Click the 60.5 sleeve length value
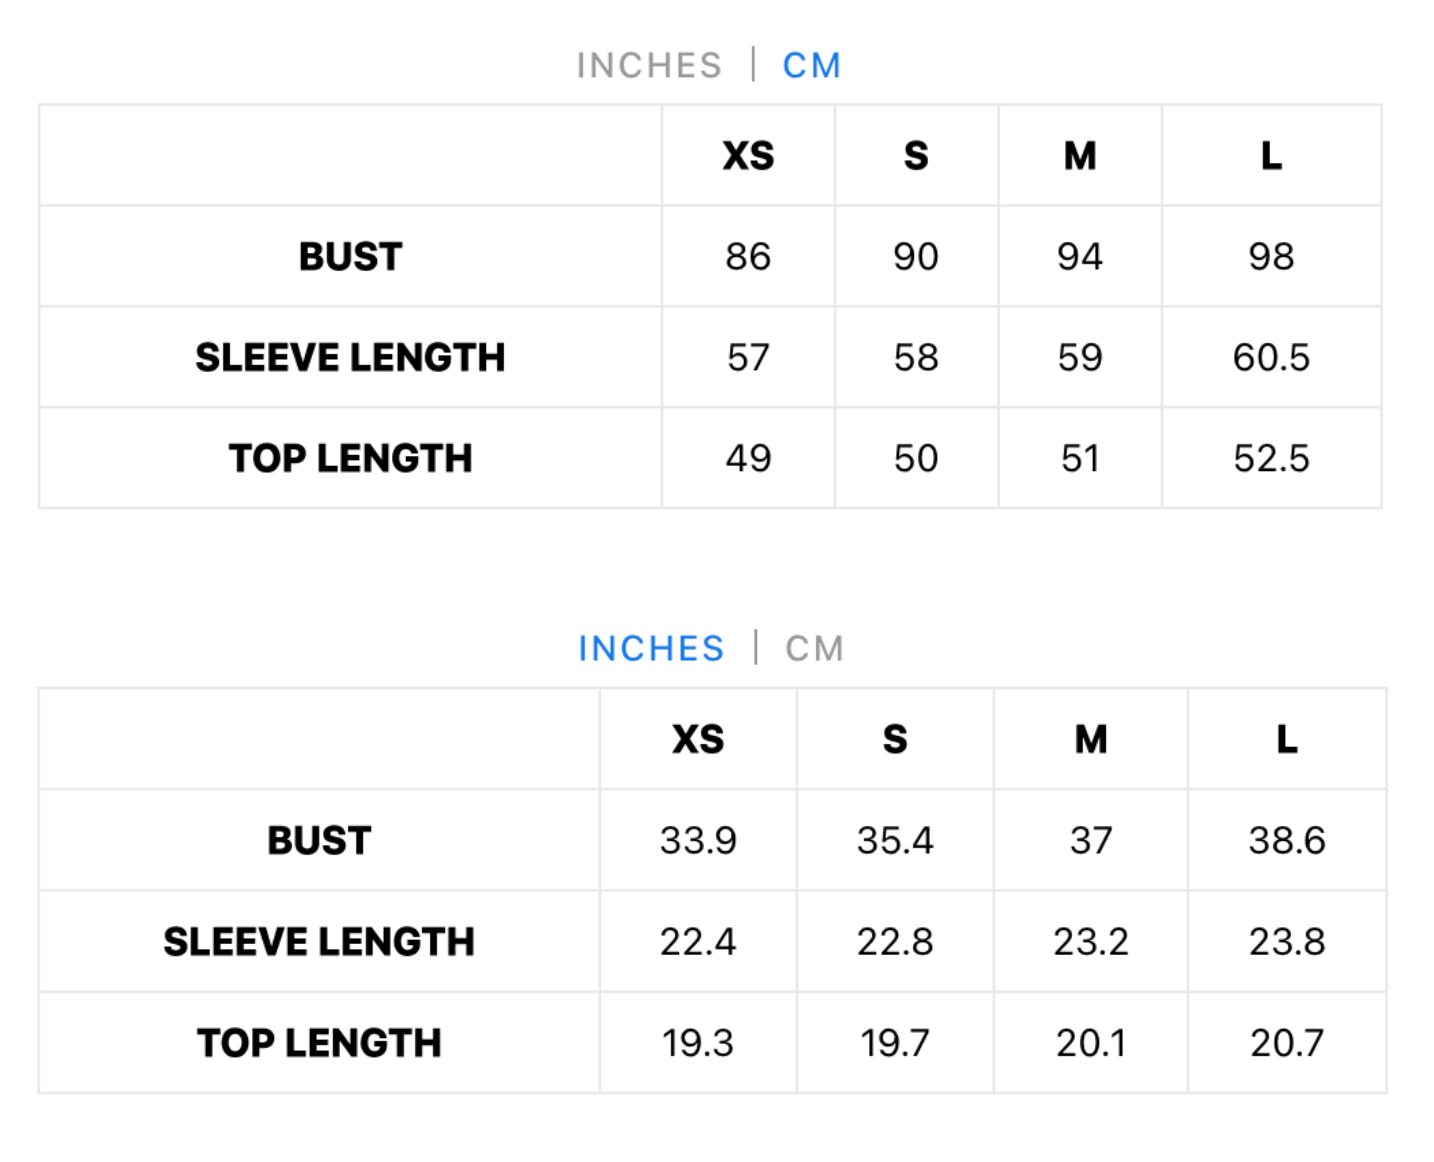This screenshot has width=1434, height=1162. (x=1271, y=358)
